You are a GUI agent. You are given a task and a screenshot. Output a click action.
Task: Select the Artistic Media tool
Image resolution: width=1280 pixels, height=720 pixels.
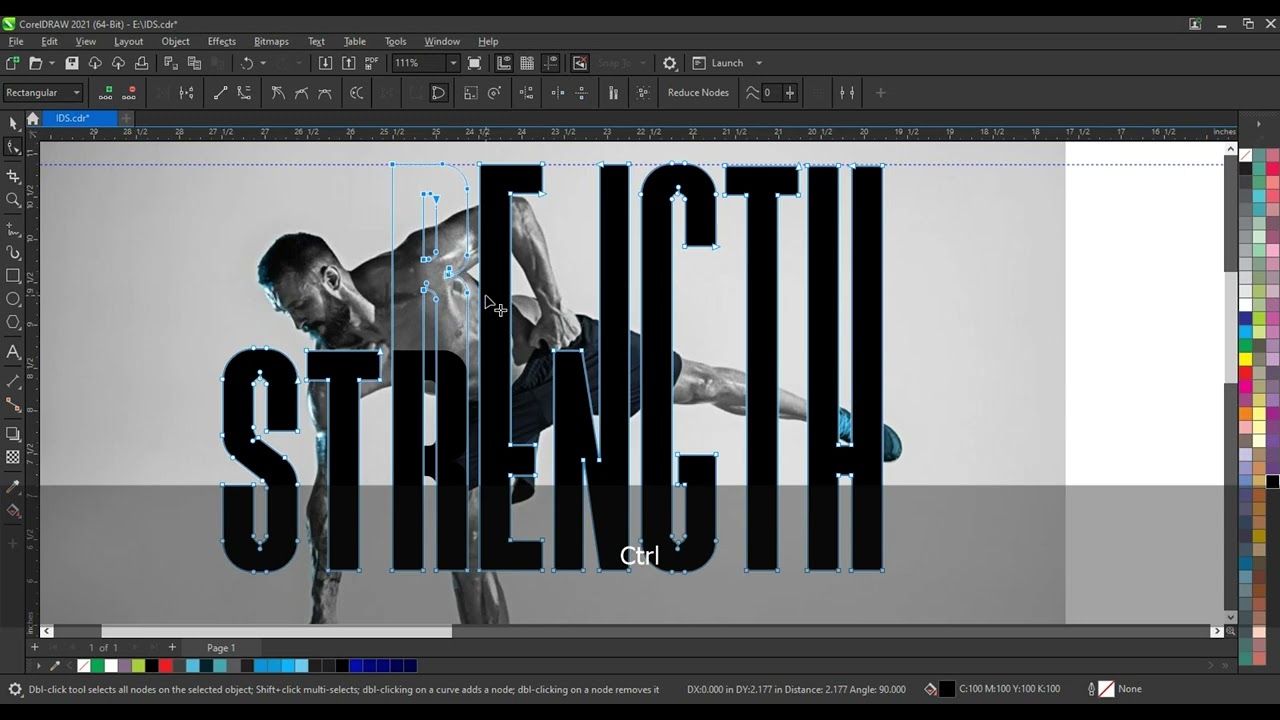(x=13, y=253)
